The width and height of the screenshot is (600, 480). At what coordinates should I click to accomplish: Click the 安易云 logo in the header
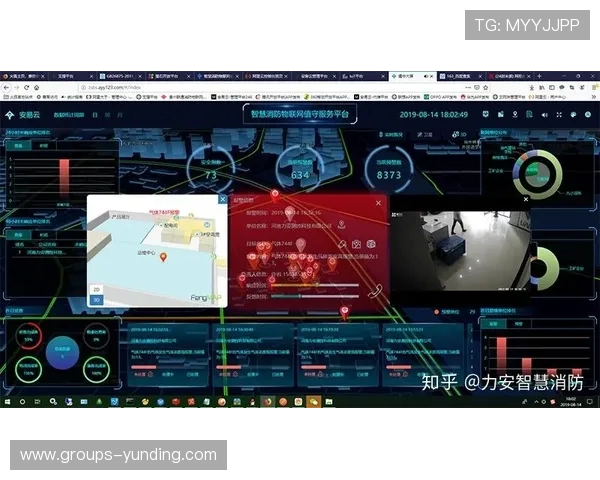[x=29, y=114]
